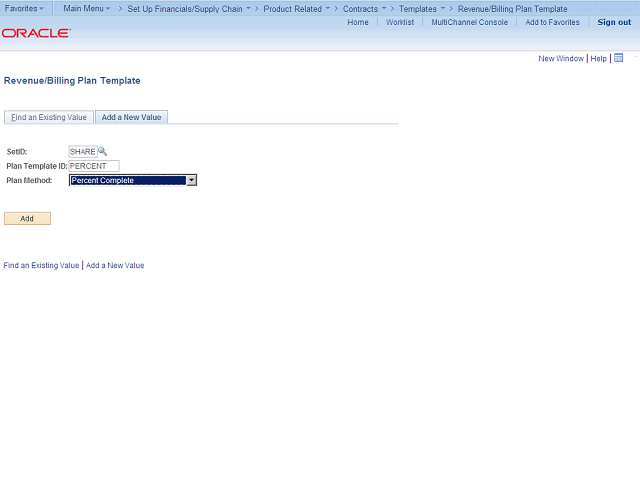
Task: Click the Revenue/Billing Plan Template page heading
Action: 72,81
